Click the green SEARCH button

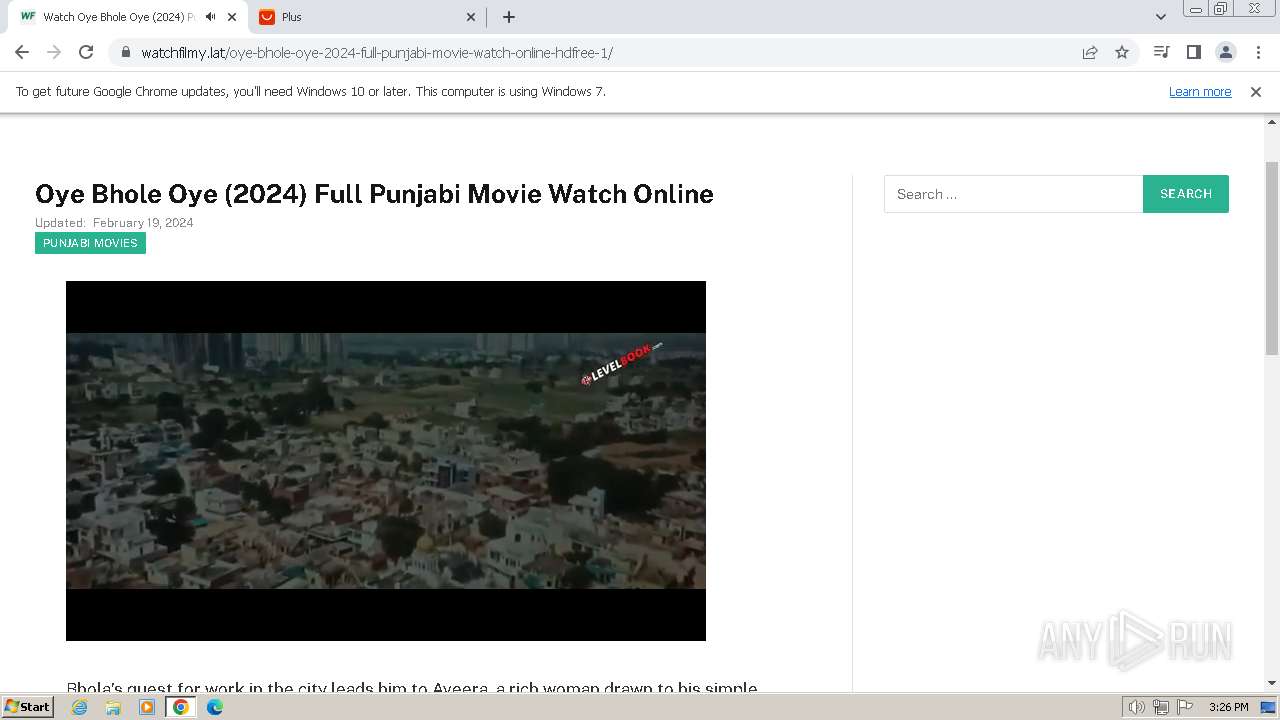click(1186, 194)
